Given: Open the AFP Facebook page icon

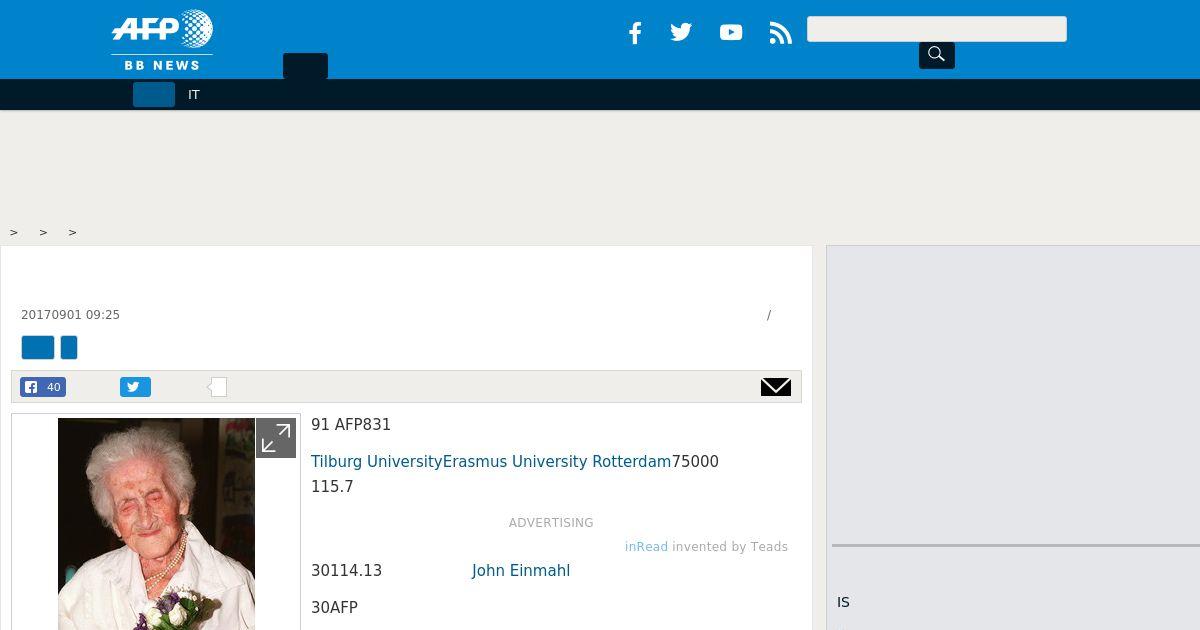Looking at the screenshot, I should pos(634,33).
